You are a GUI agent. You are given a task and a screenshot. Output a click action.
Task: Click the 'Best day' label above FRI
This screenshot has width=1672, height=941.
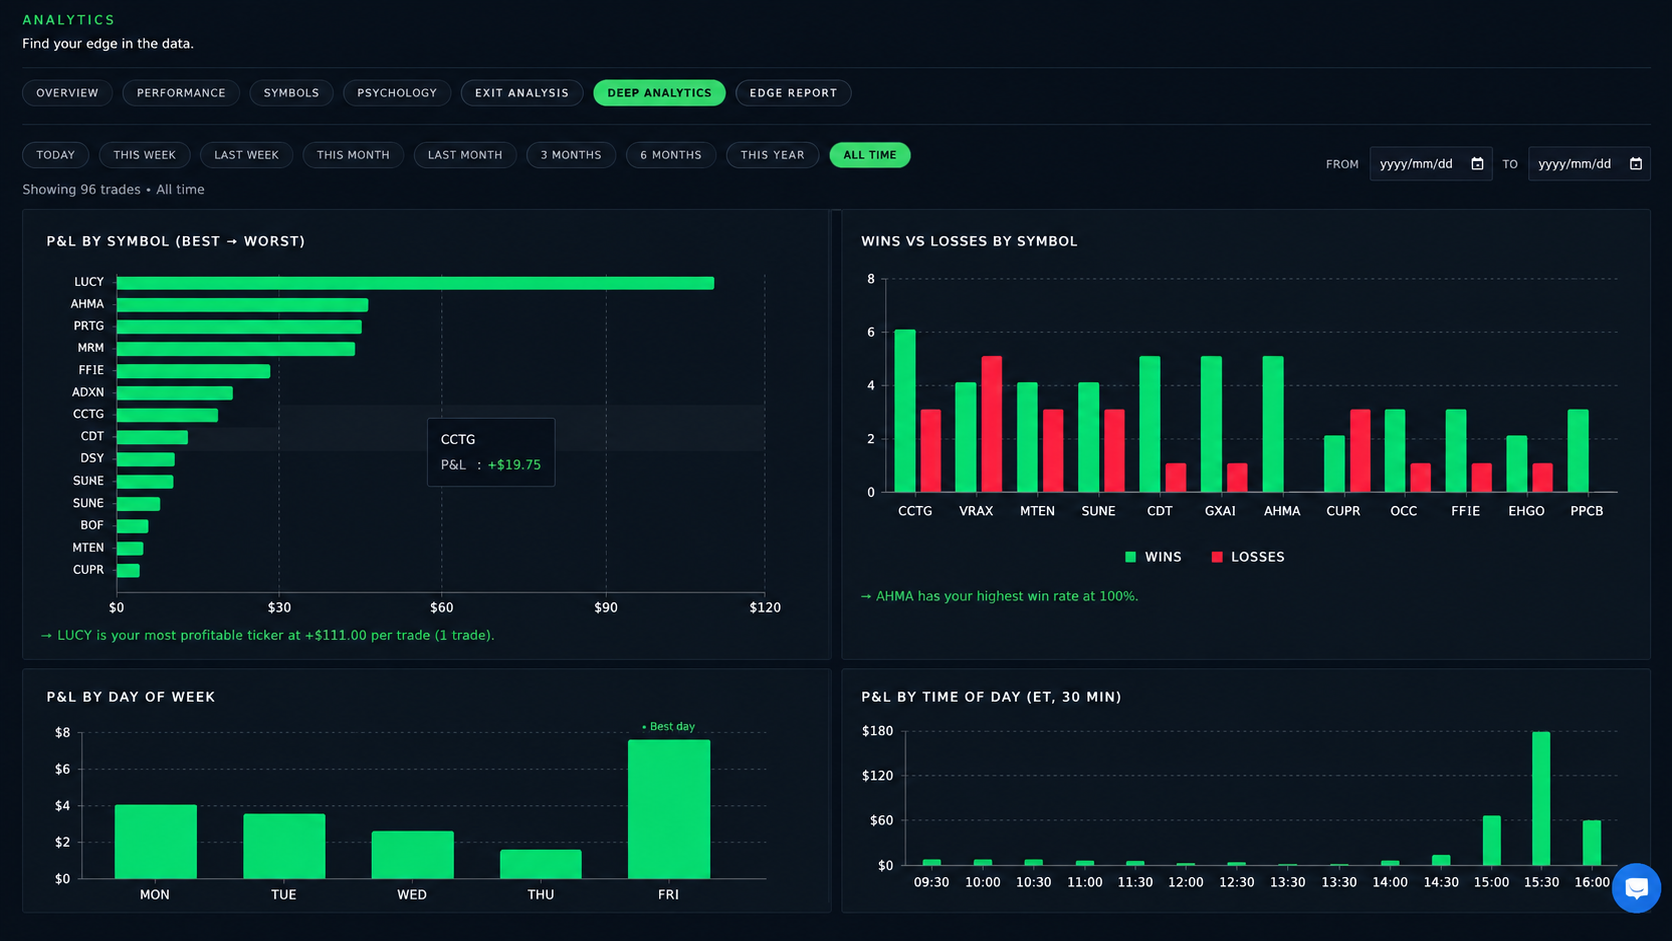[x=668, y=727]
